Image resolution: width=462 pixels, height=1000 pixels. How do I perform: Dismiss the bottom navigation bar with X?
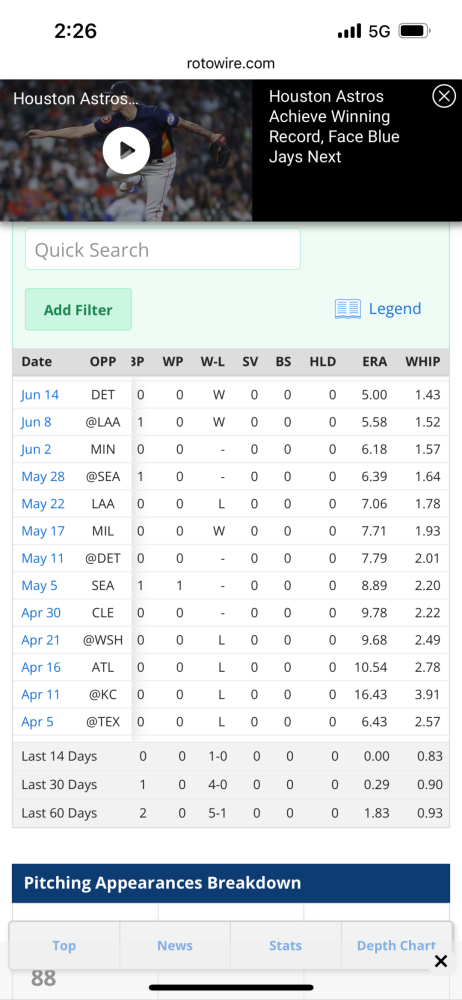440,961
